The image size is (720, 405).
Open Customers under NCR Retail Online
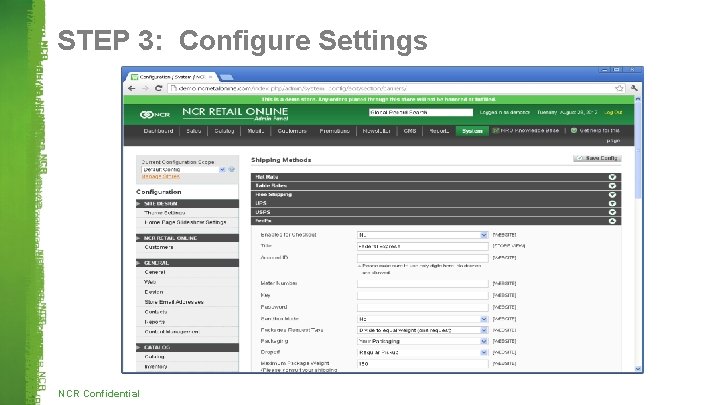point(159,247)
